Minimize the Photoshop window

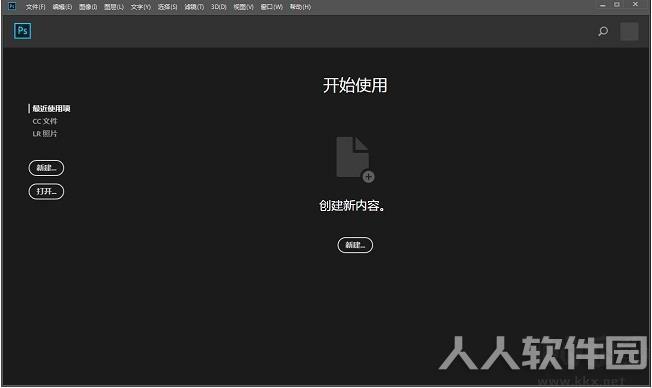603,5
